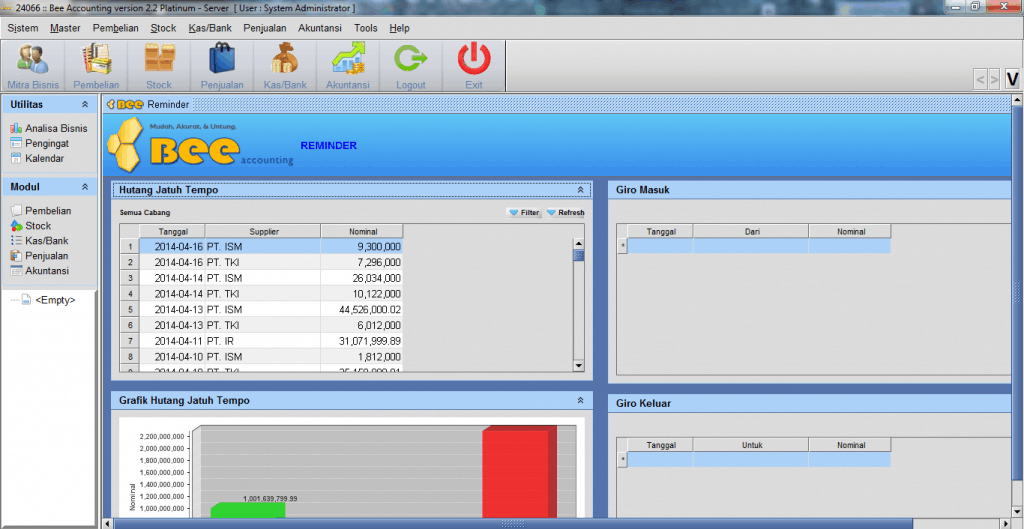Select Pembelian in Modul panel
The width and height of the screenshot is (1024, 529).
point(40,211)
